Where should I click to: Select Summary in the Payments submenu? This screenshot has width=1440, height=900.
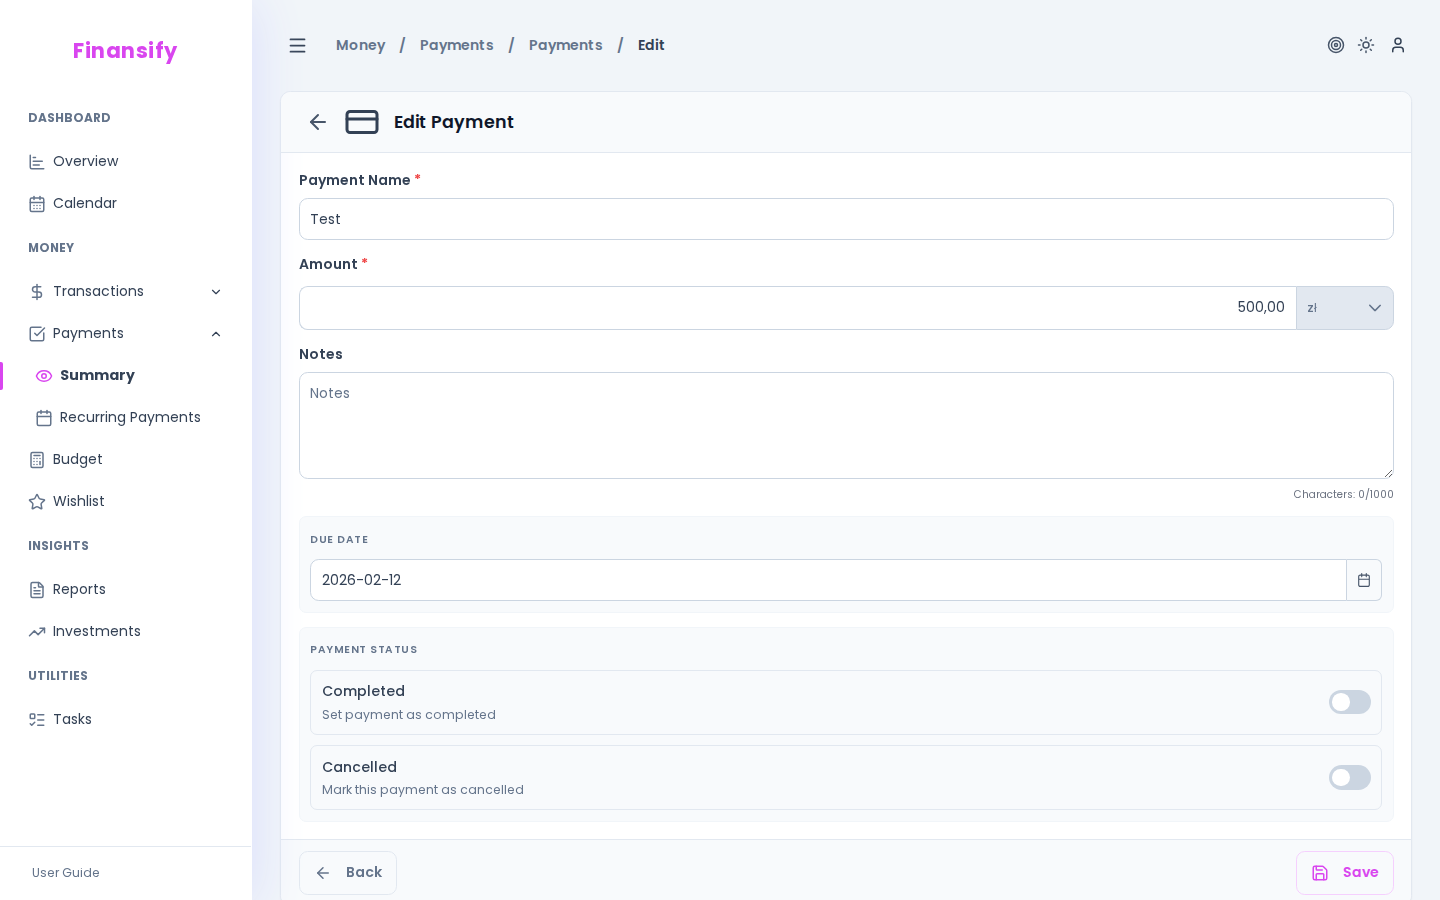point(97,376)
